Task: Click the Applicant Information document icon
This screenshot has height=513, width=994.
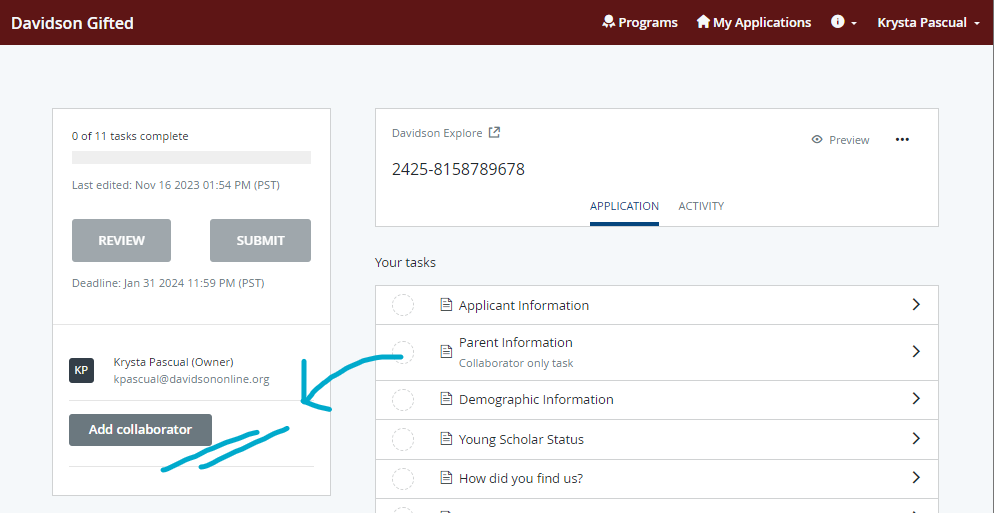Action: click(x=446, y=304)
